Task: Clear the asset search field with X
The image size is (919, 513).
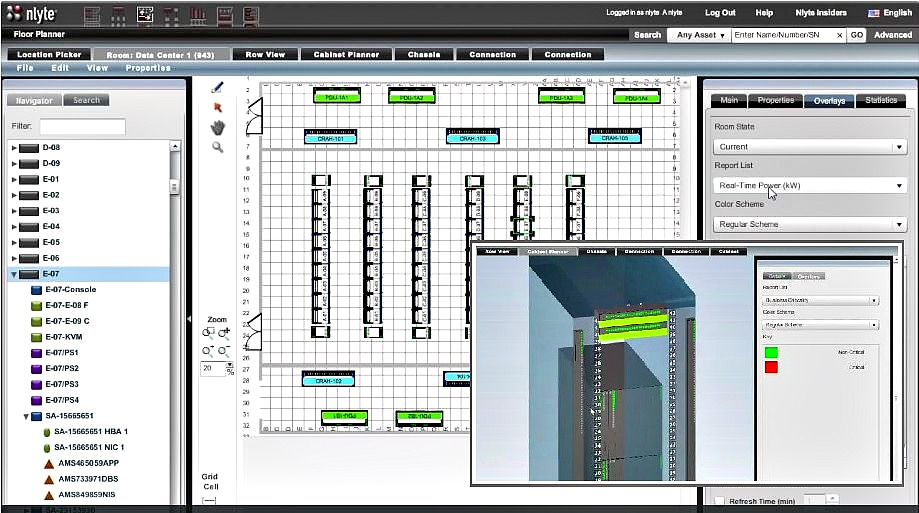Action: [840, 35]
